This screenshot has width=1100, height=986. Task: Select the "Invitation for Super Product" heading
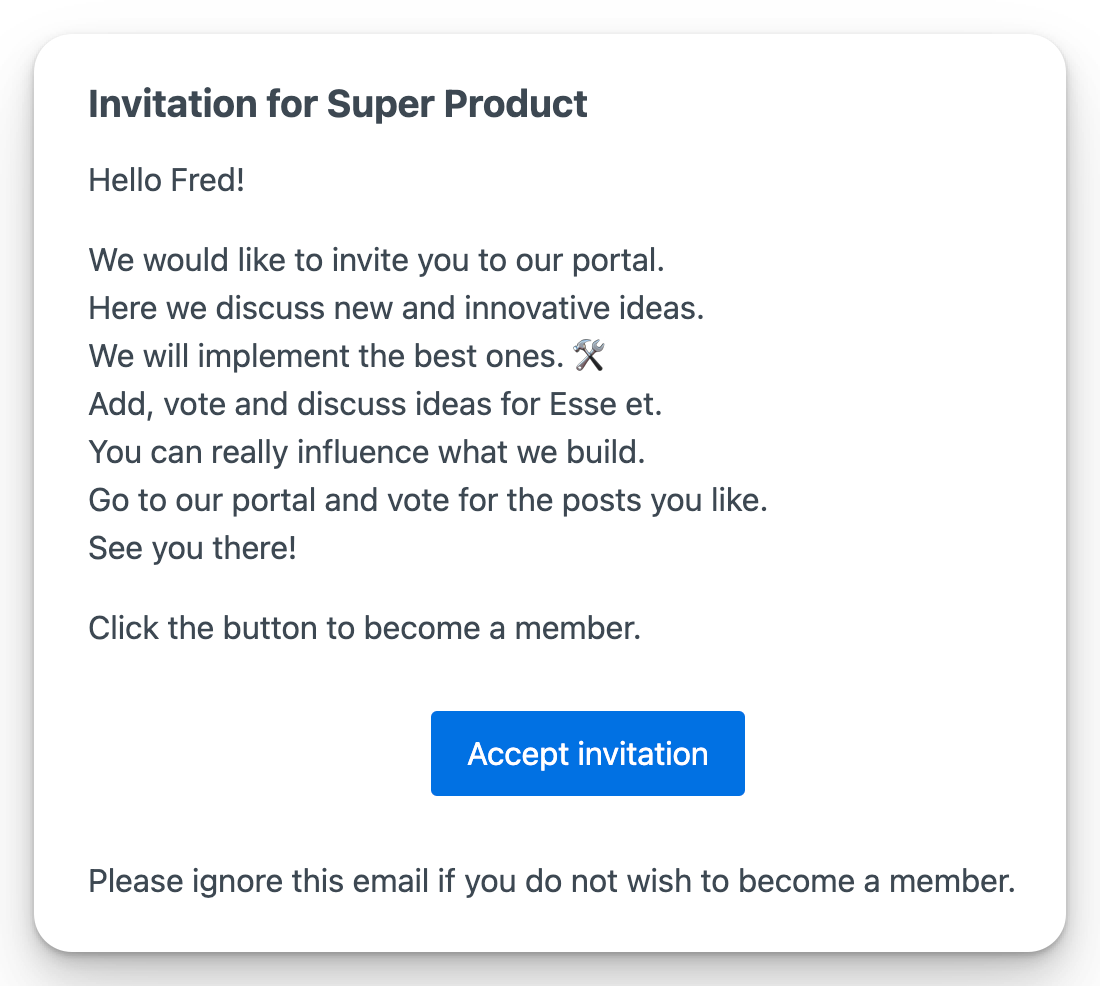coord(338,104)
